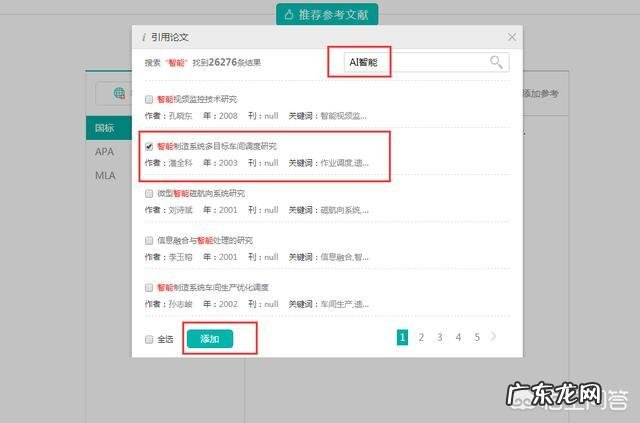Close the 引用论文 dialog
Viewport: 640px width, 423px height.
[x=512, y=37]
